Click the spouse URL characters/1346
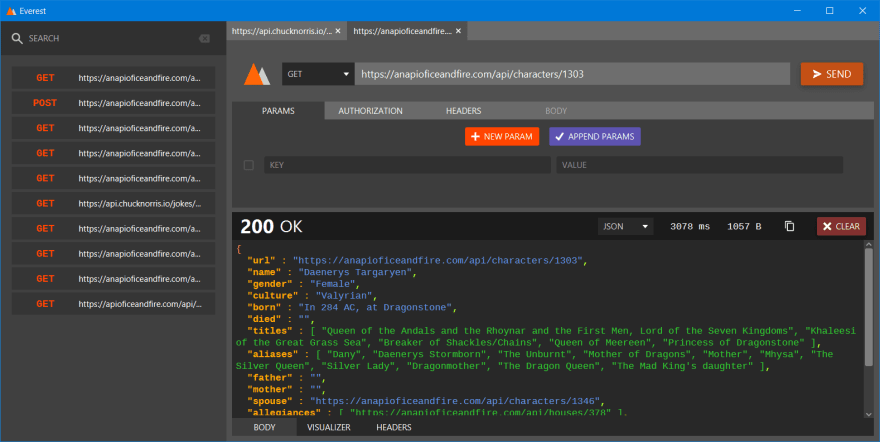The width and height of the screenshot is (880, 442). coord(455,401)
